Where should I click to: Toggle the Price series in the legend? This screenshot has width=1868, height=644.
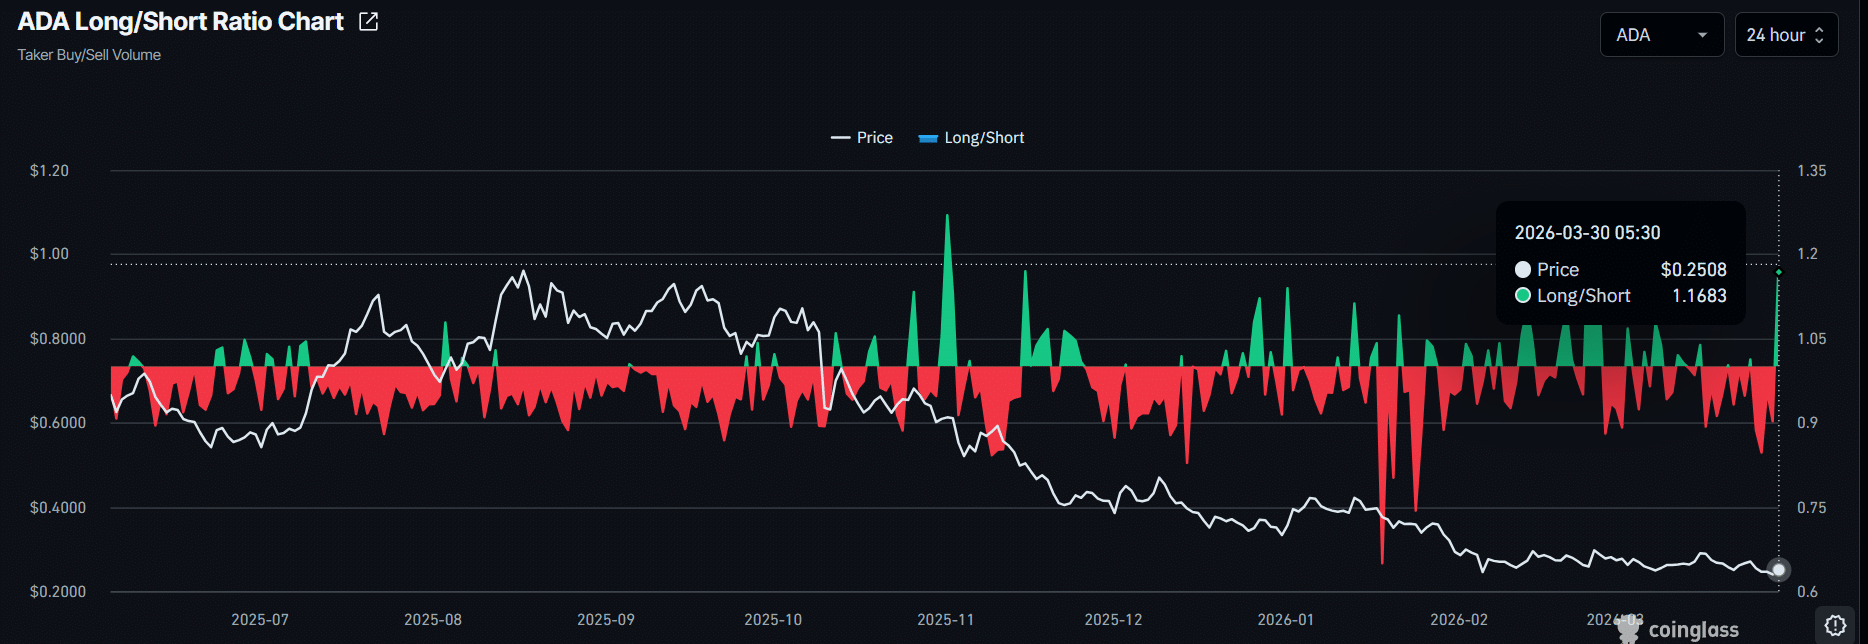[862, 138]
